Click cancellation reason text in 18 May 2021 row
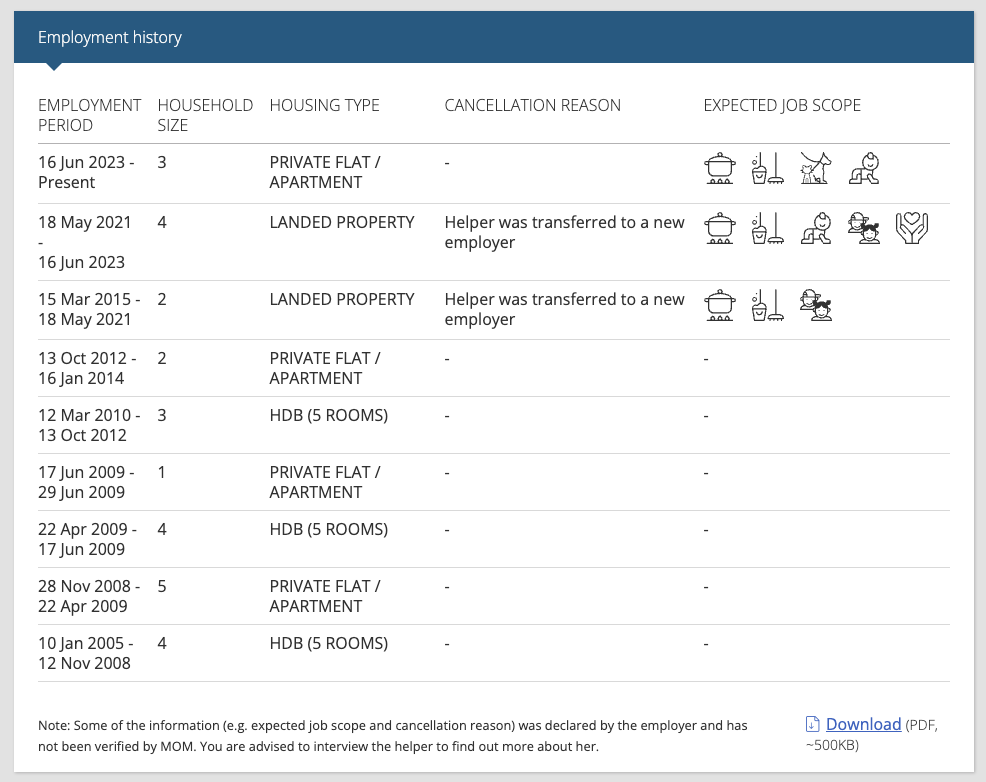Viewport: 986px width, 782px height. point(564,232)
